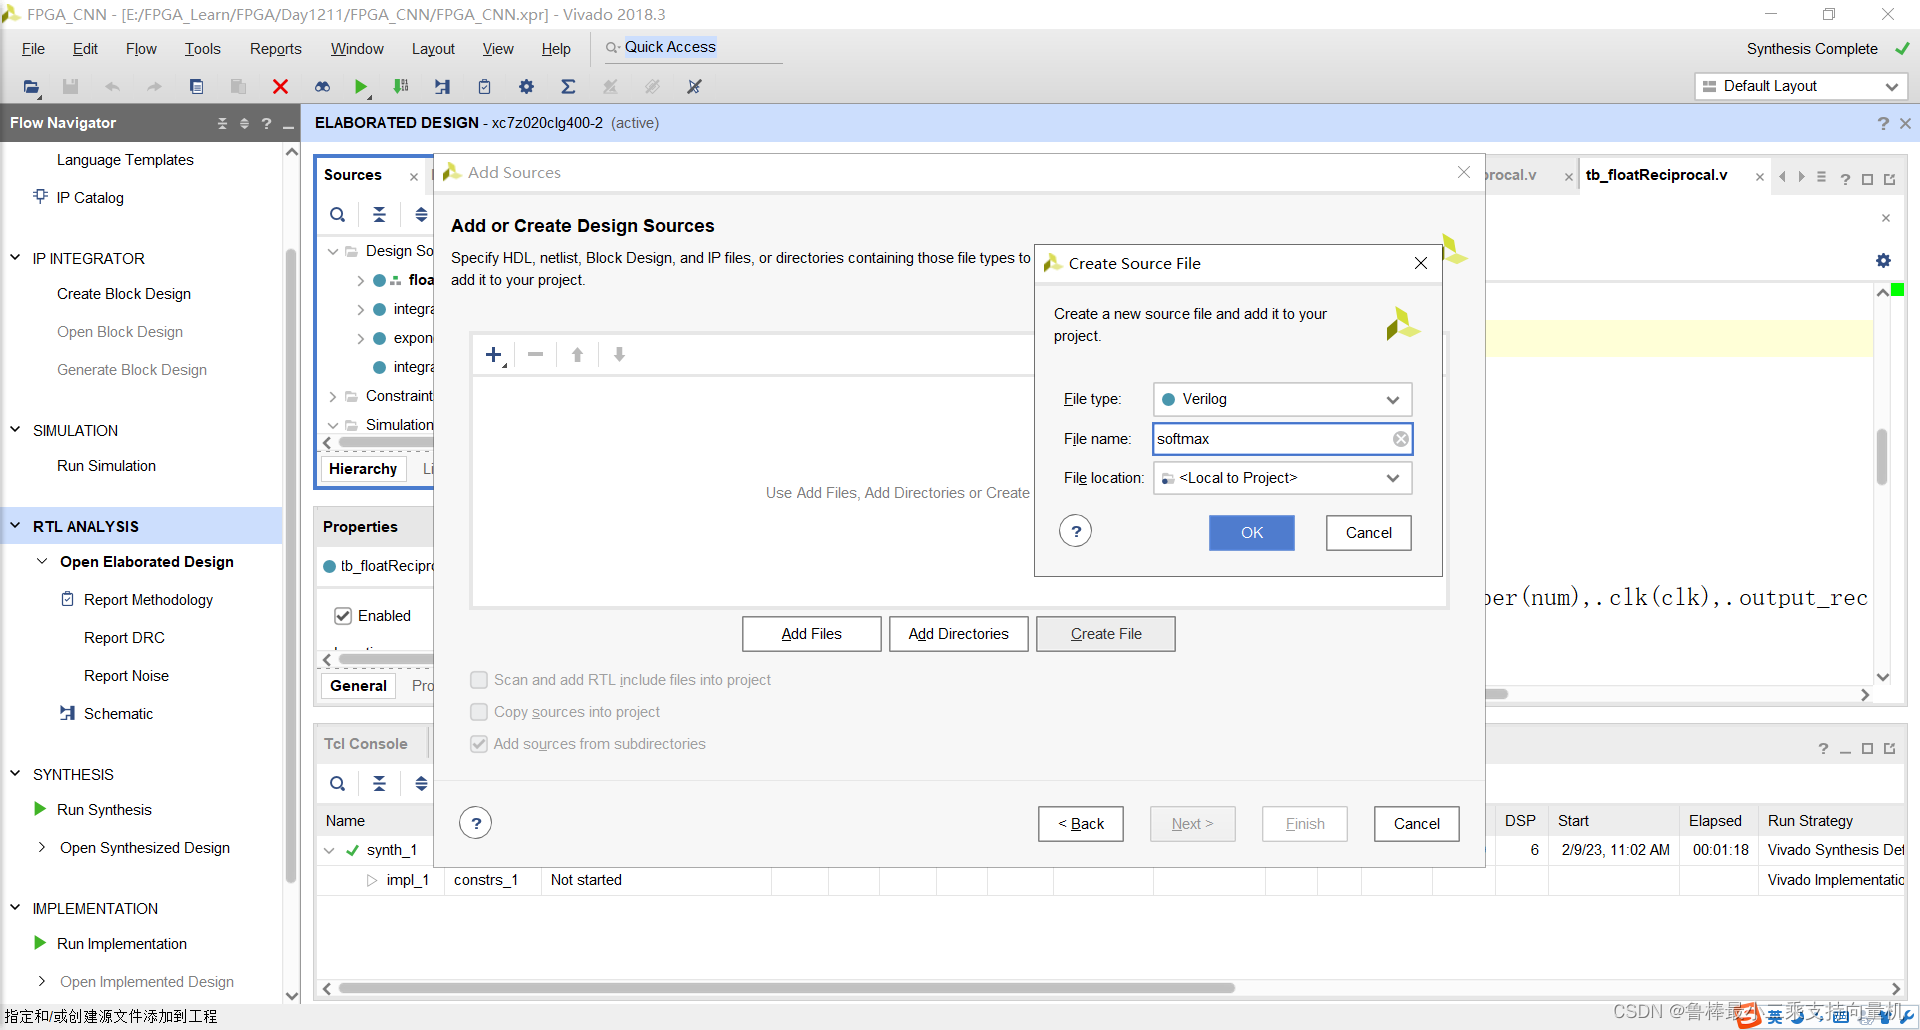This screenshot has width=1920, height=1030.
Task: Click Run Synthesis in Flow Navigator
Action: pos(104,810)
